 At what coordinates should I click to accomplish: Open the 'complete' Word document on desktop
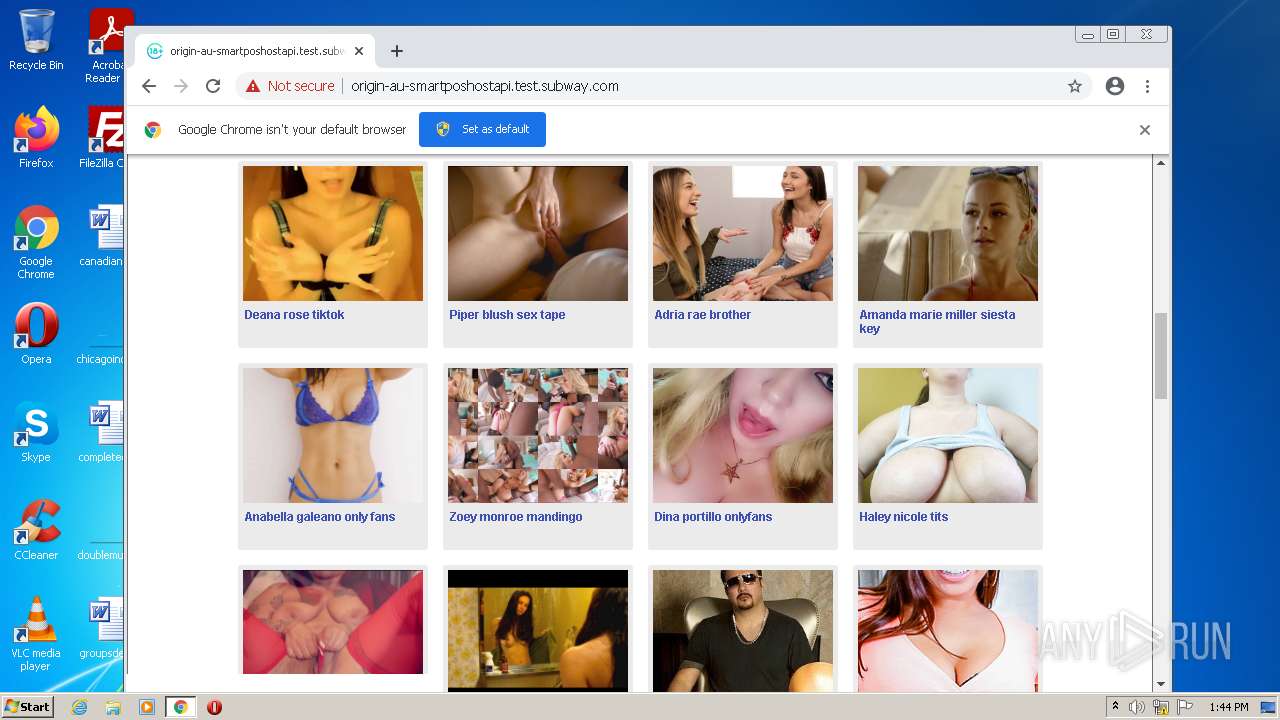tap(104, 432)
